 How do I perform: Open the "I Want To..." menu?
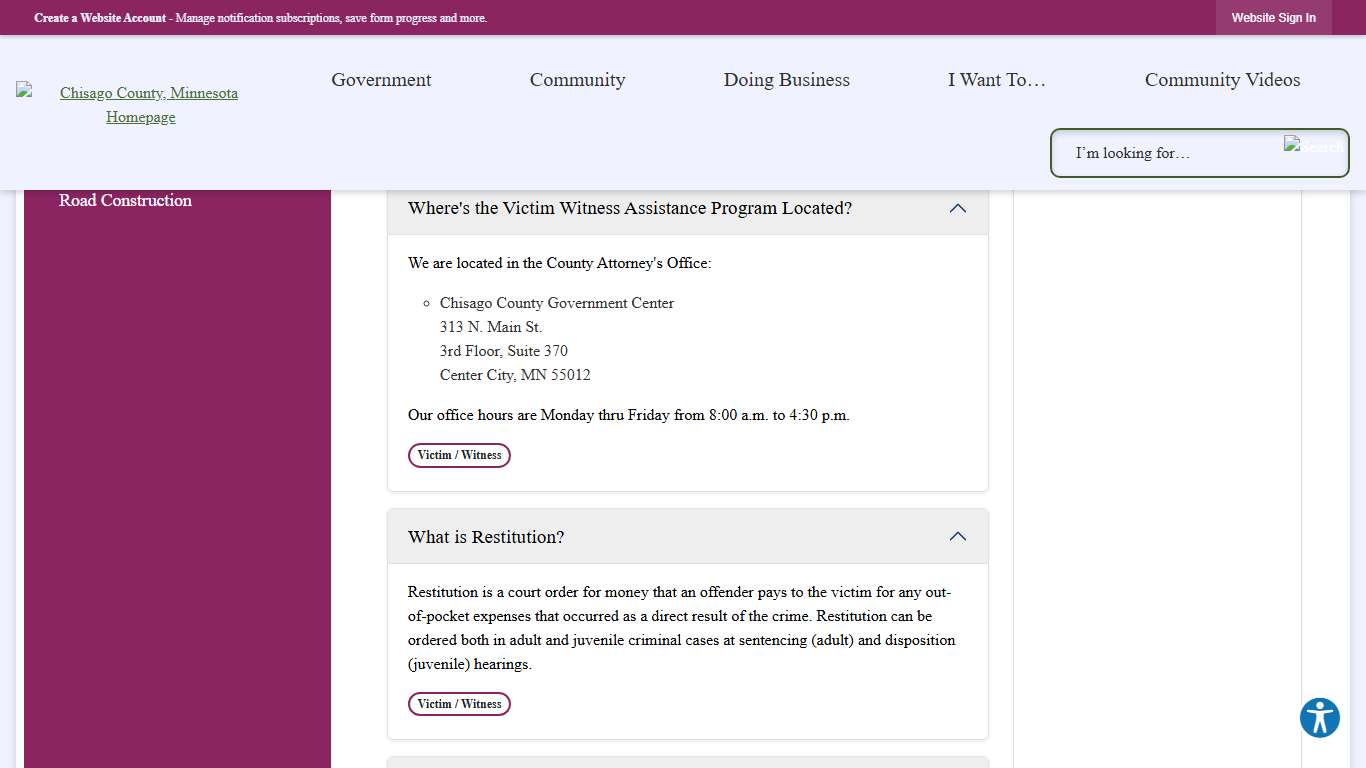[x=996, y=80]
